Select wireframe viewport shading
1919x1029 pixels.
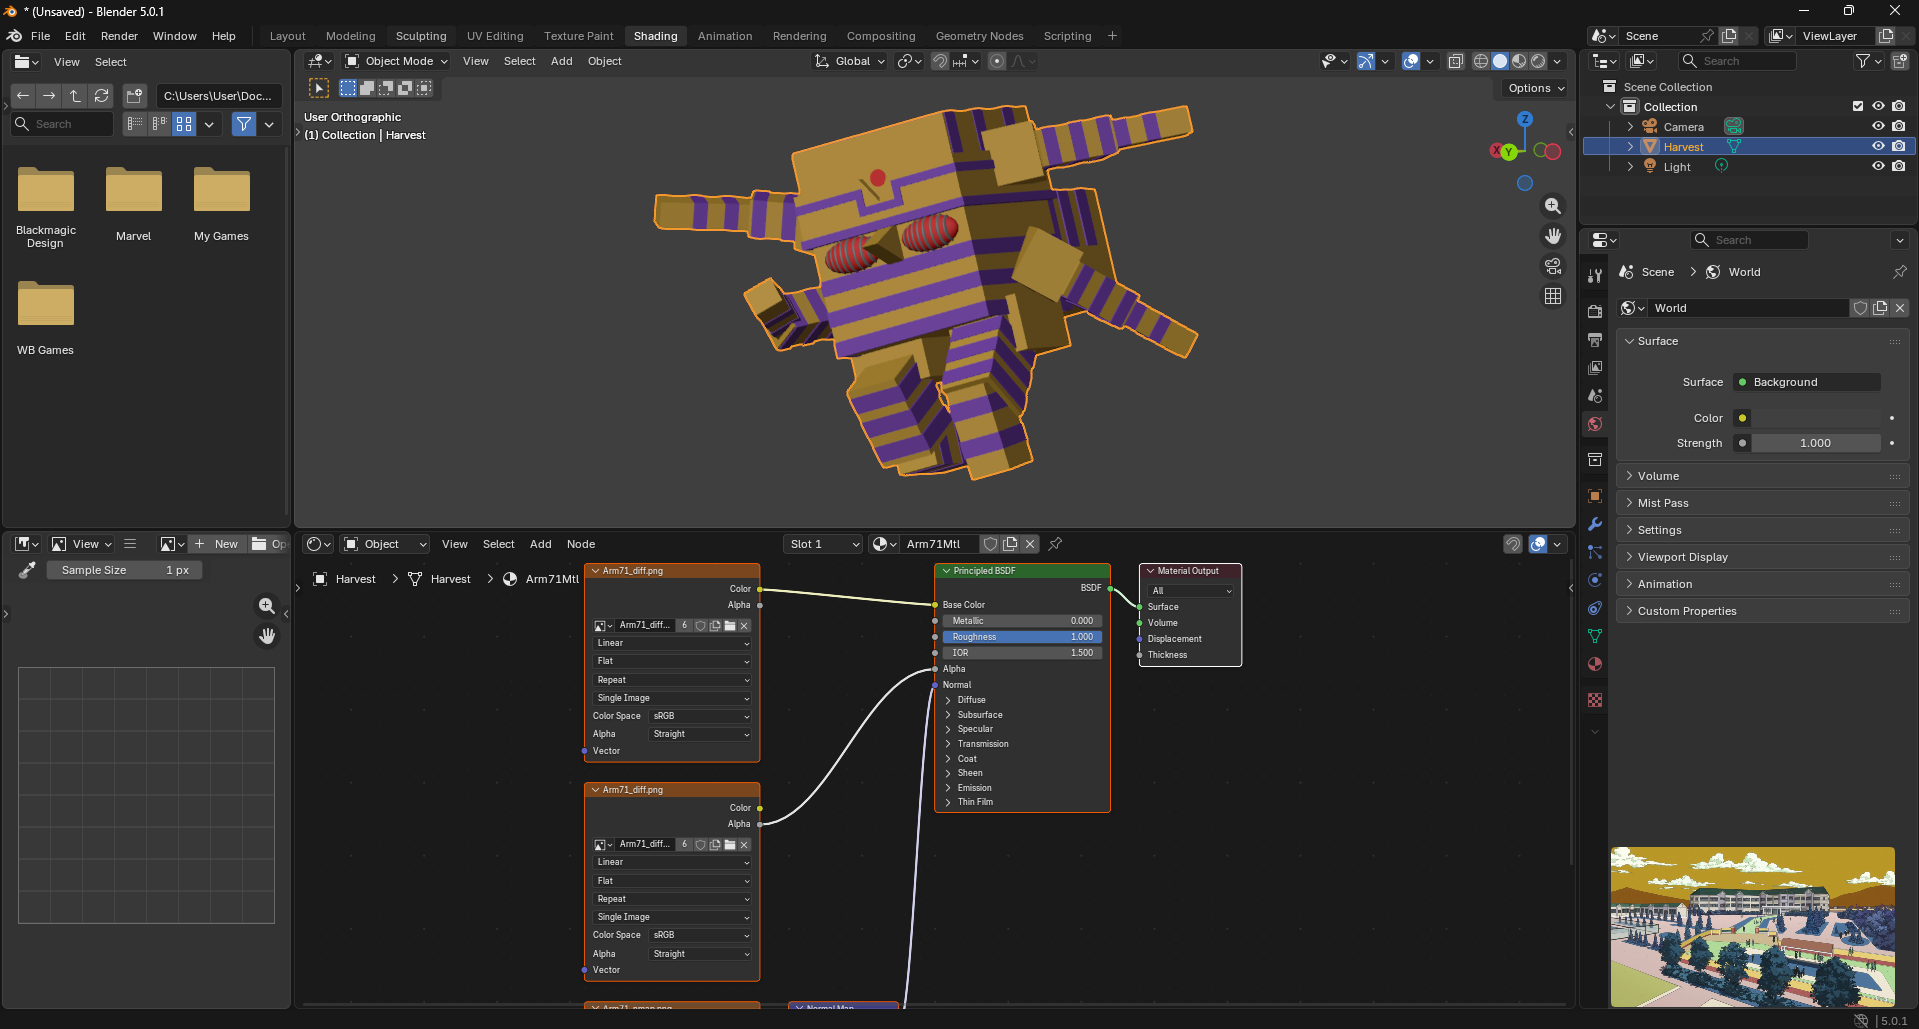(x=1481, y=61)
